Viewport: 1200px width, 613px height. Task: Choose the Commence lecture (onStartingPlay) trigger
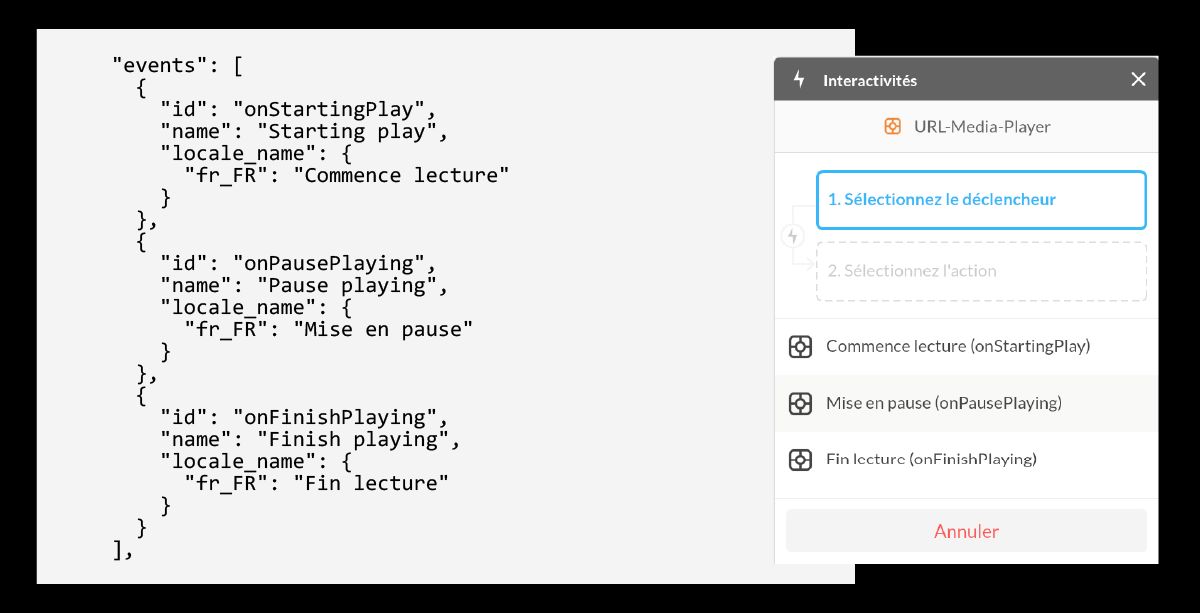coord(957,347)
